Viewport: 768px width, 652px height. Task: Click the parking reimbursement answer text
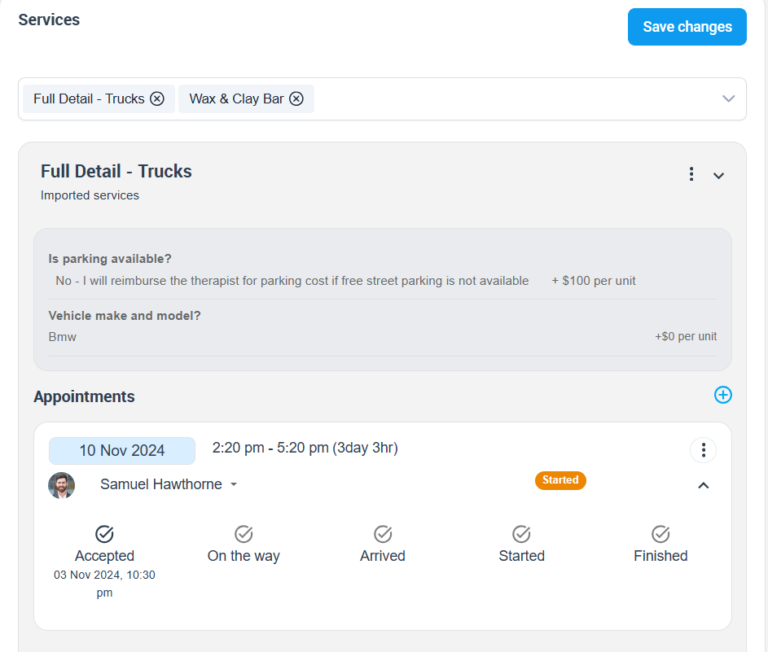point(292,281)
